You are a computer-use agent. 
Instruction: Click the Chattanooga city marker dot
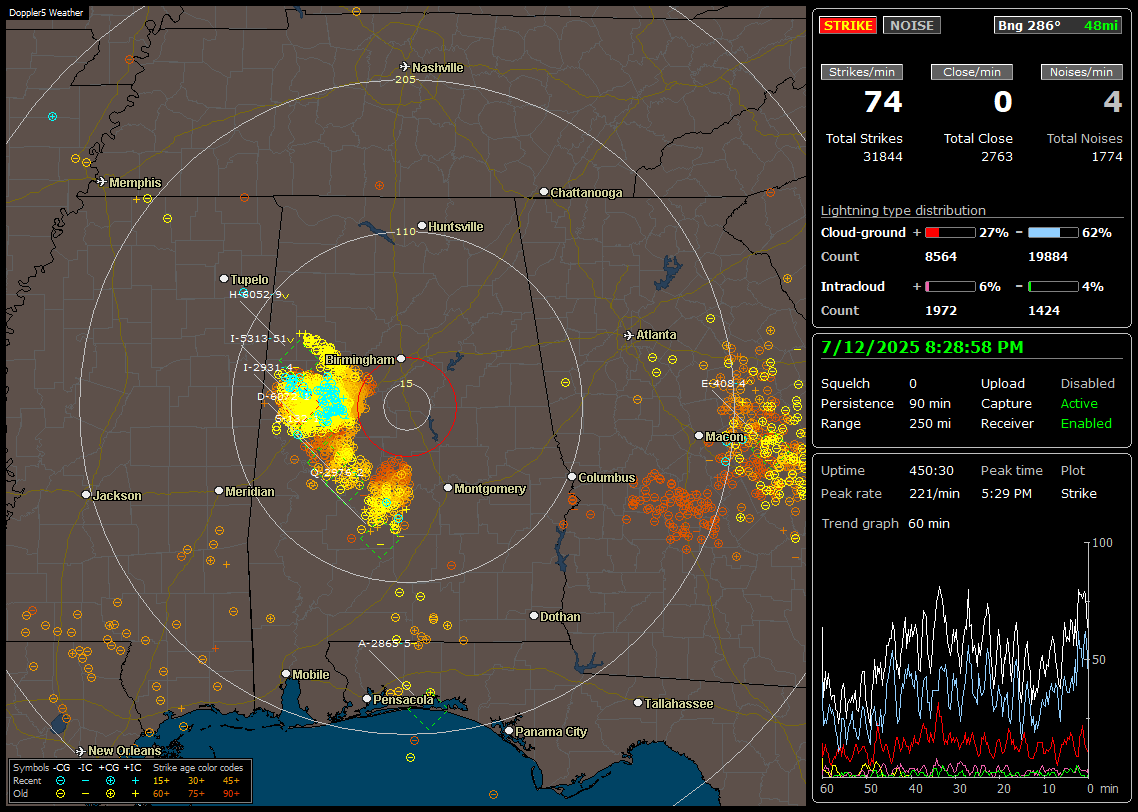click(x=544, y=192)
